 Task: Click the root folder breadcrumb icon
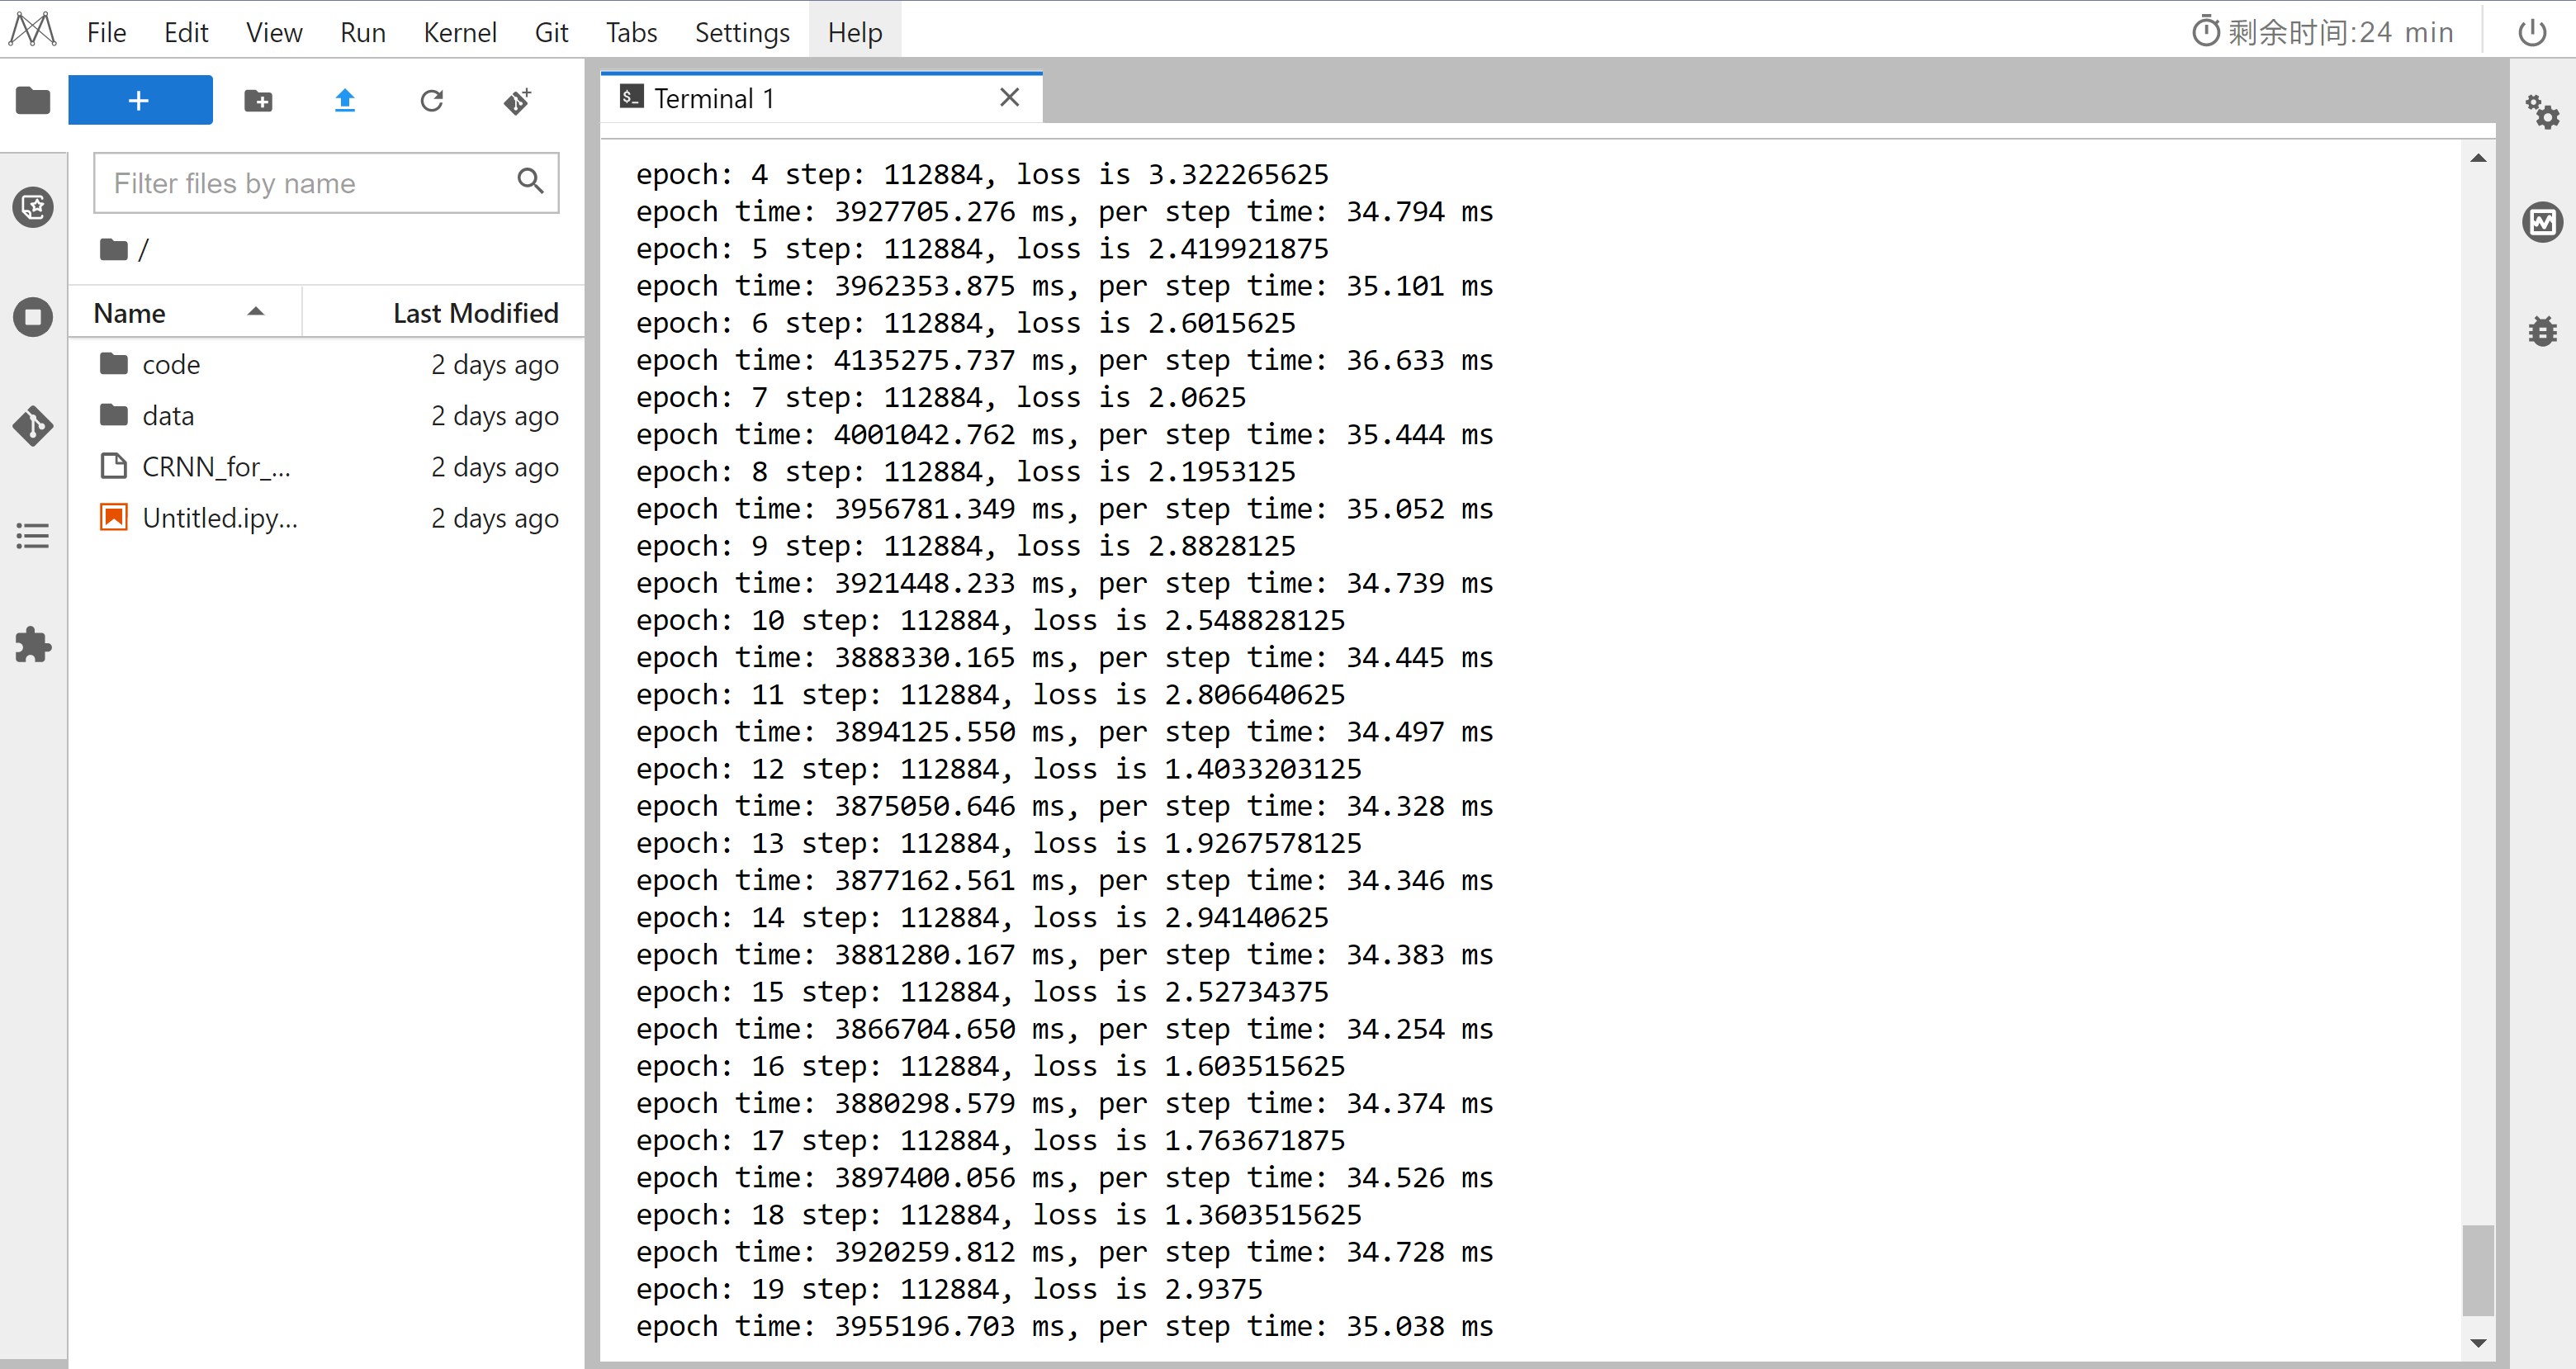(x=114, y=249)
